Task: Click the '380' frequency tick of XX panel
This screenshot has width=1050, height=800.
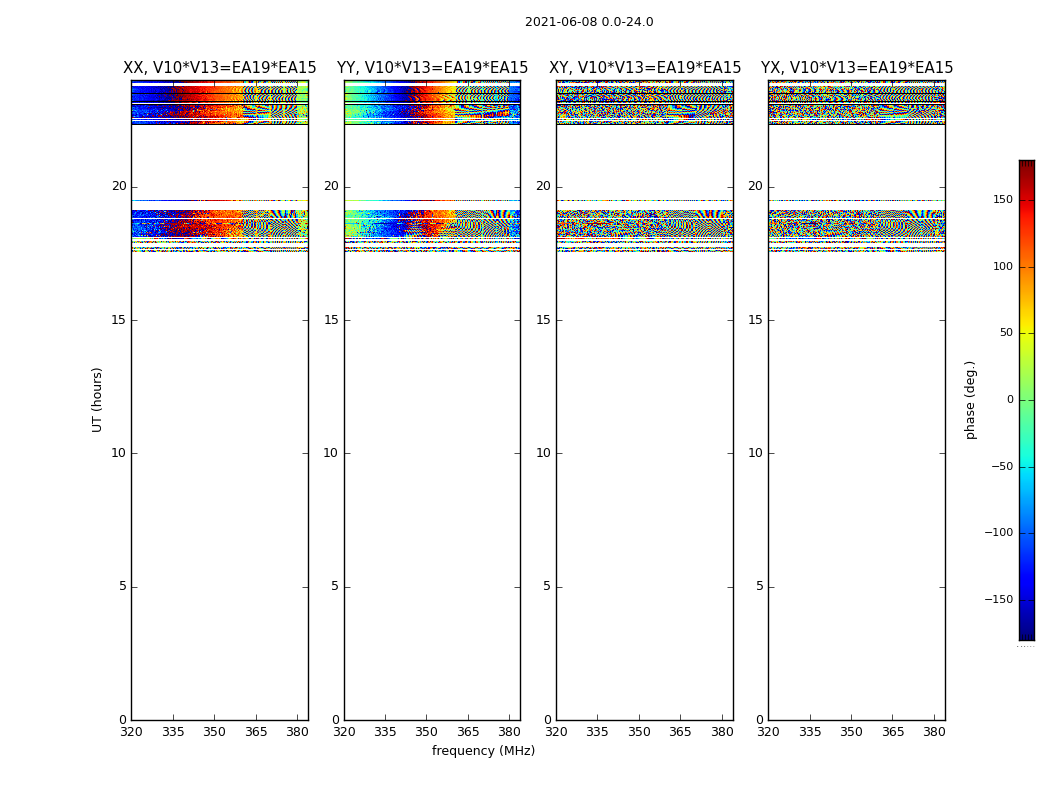Action: (x=297, y=732)
